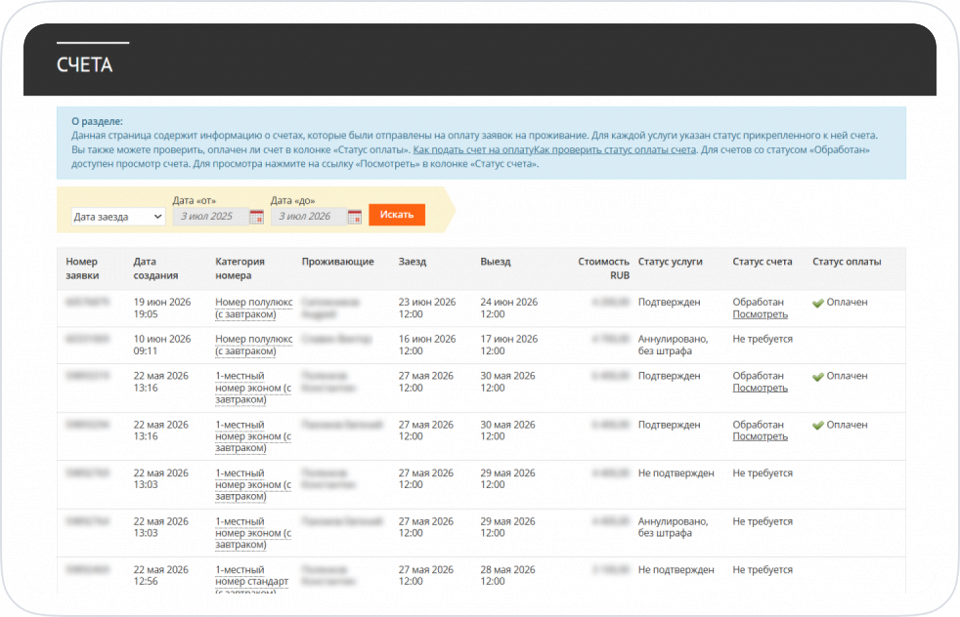Click the Дата создания column header

156,269
